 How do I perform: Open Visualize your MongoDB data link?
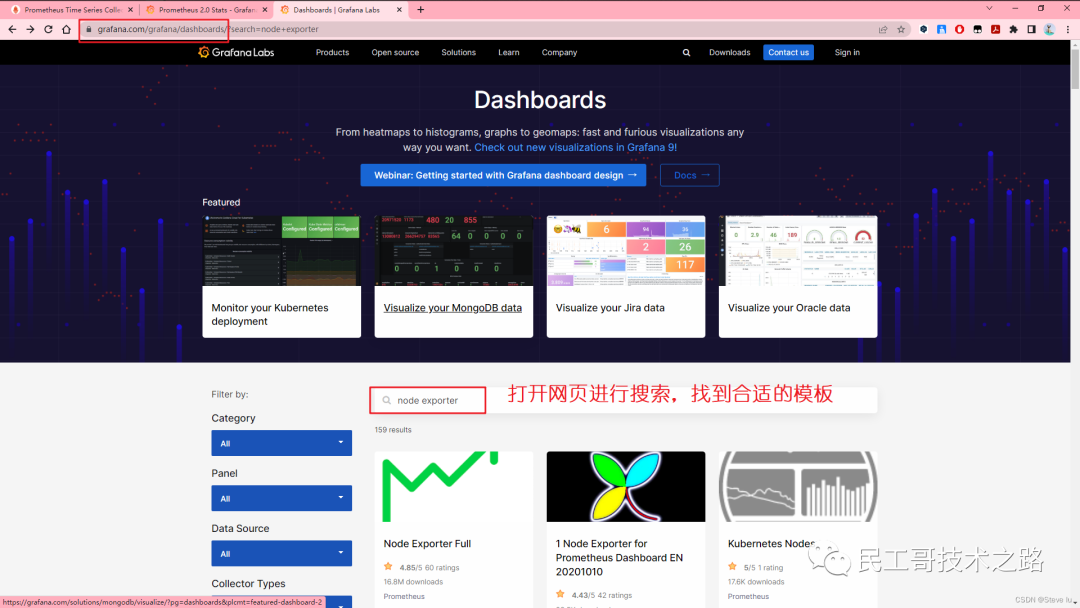point(453,308)
